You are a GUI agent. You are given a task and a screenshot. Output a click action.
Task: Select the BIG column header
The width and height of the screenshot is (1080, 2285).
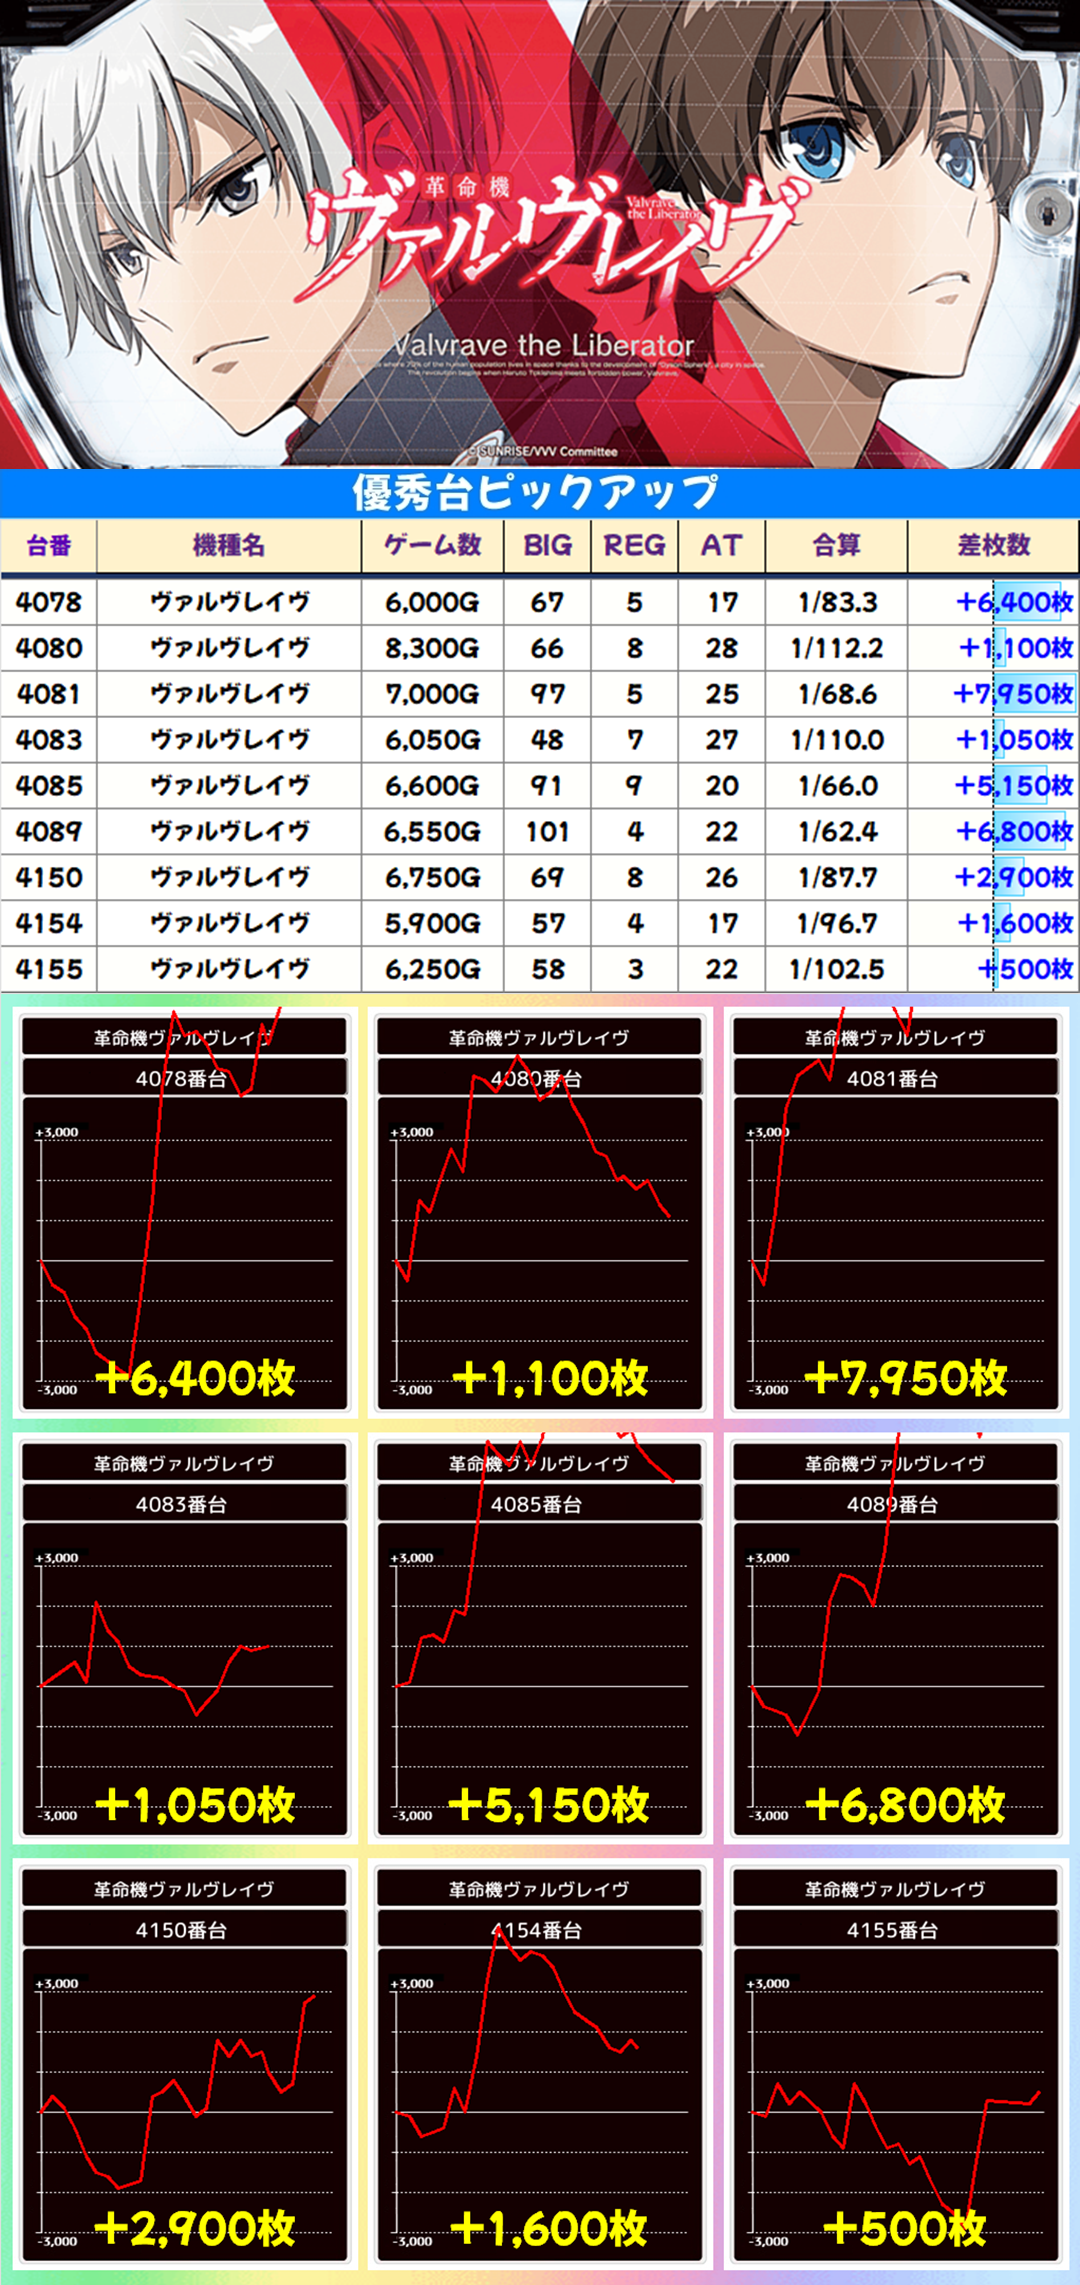pos(547,546)
